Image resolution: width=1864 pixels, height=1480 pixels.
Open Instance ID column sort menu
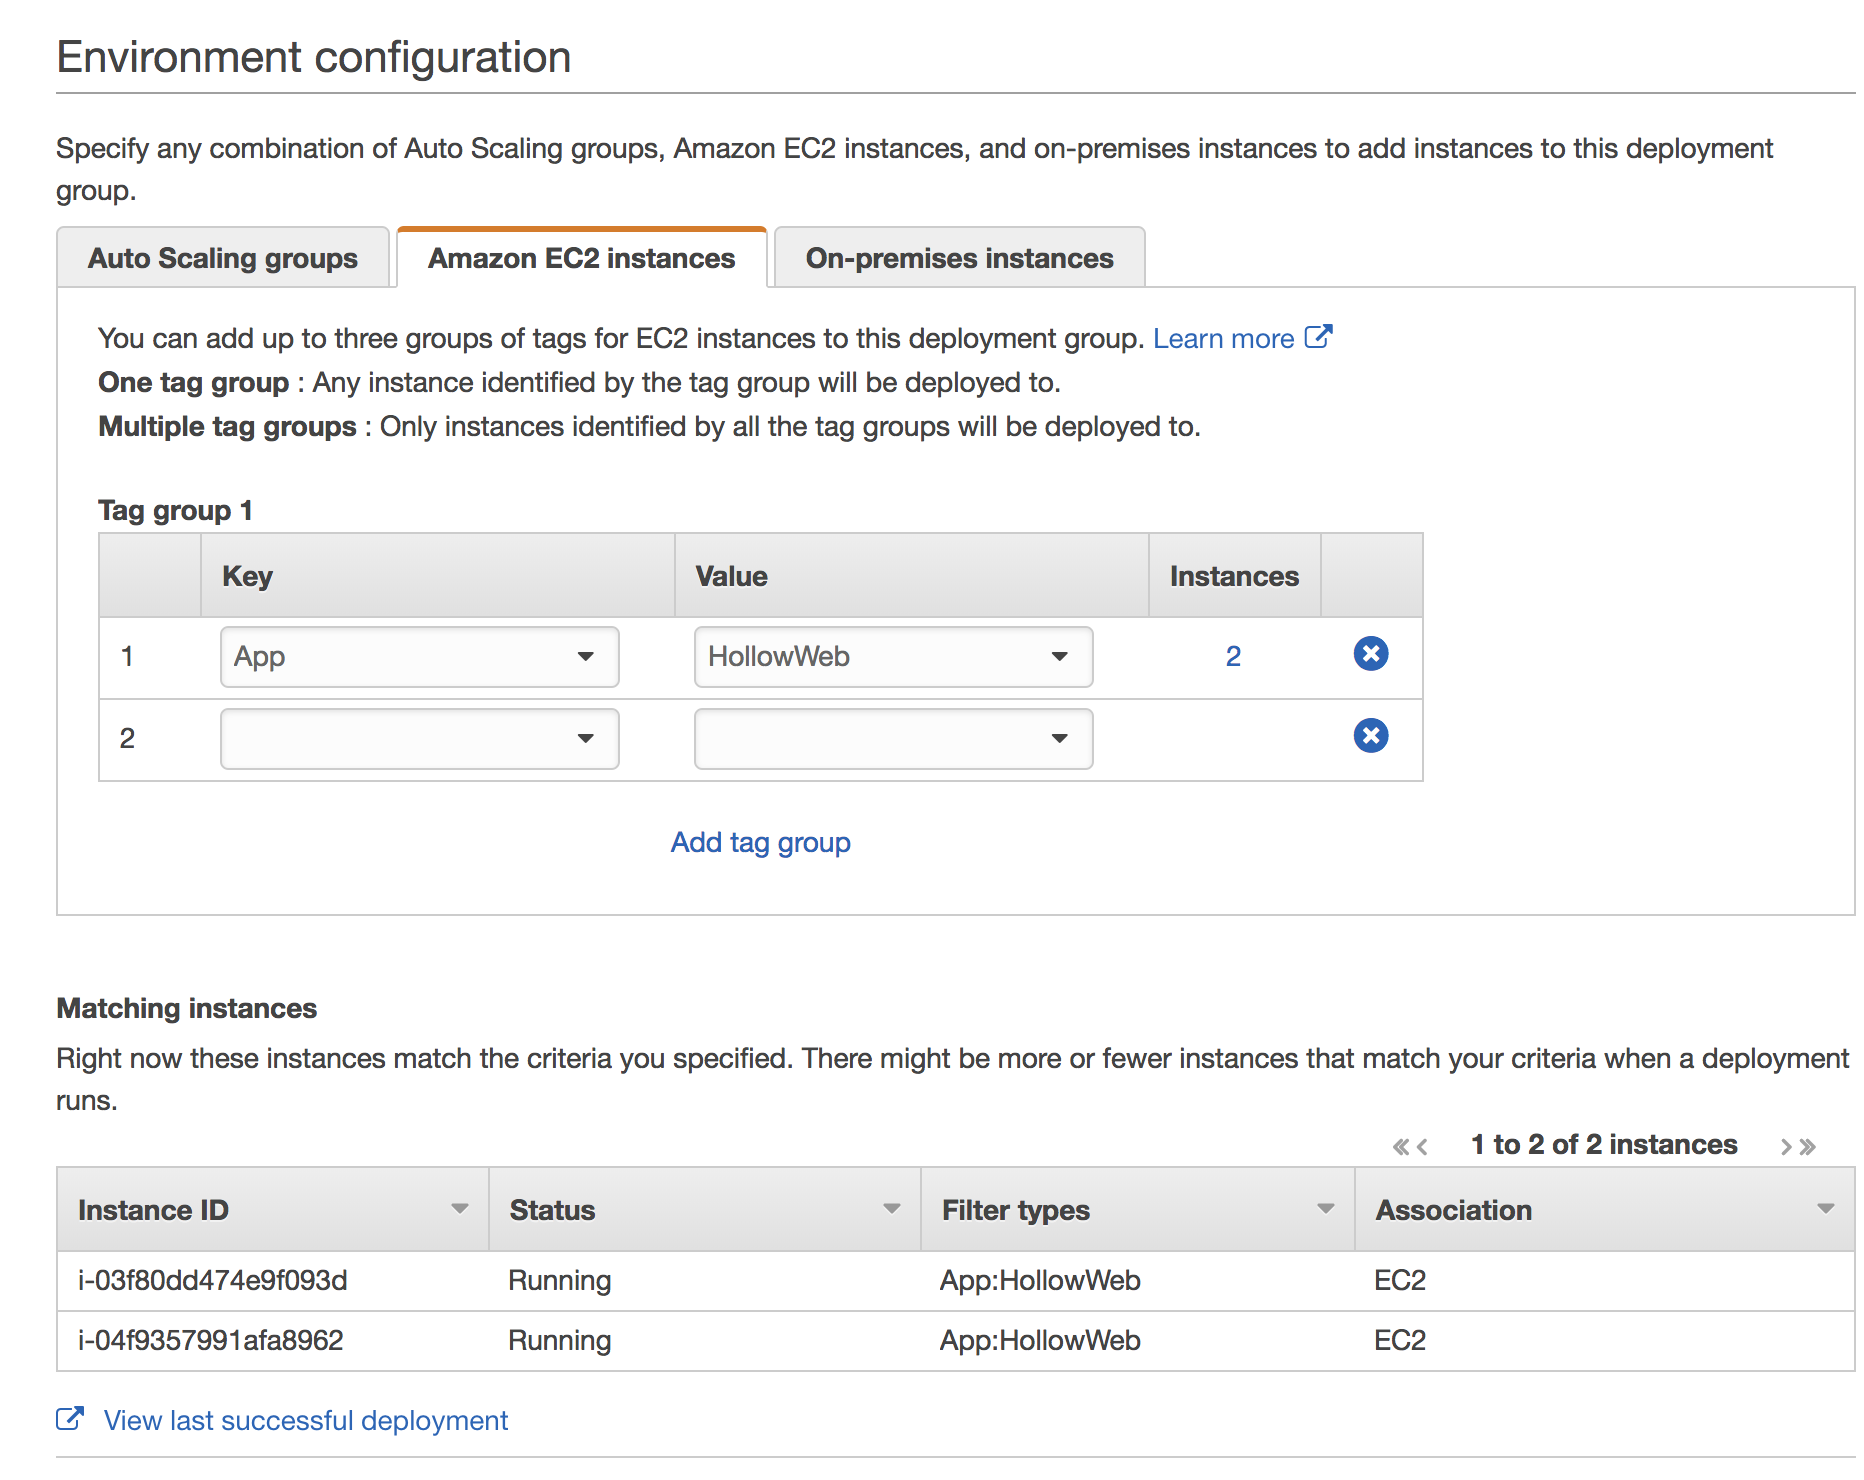[459, 1209]
